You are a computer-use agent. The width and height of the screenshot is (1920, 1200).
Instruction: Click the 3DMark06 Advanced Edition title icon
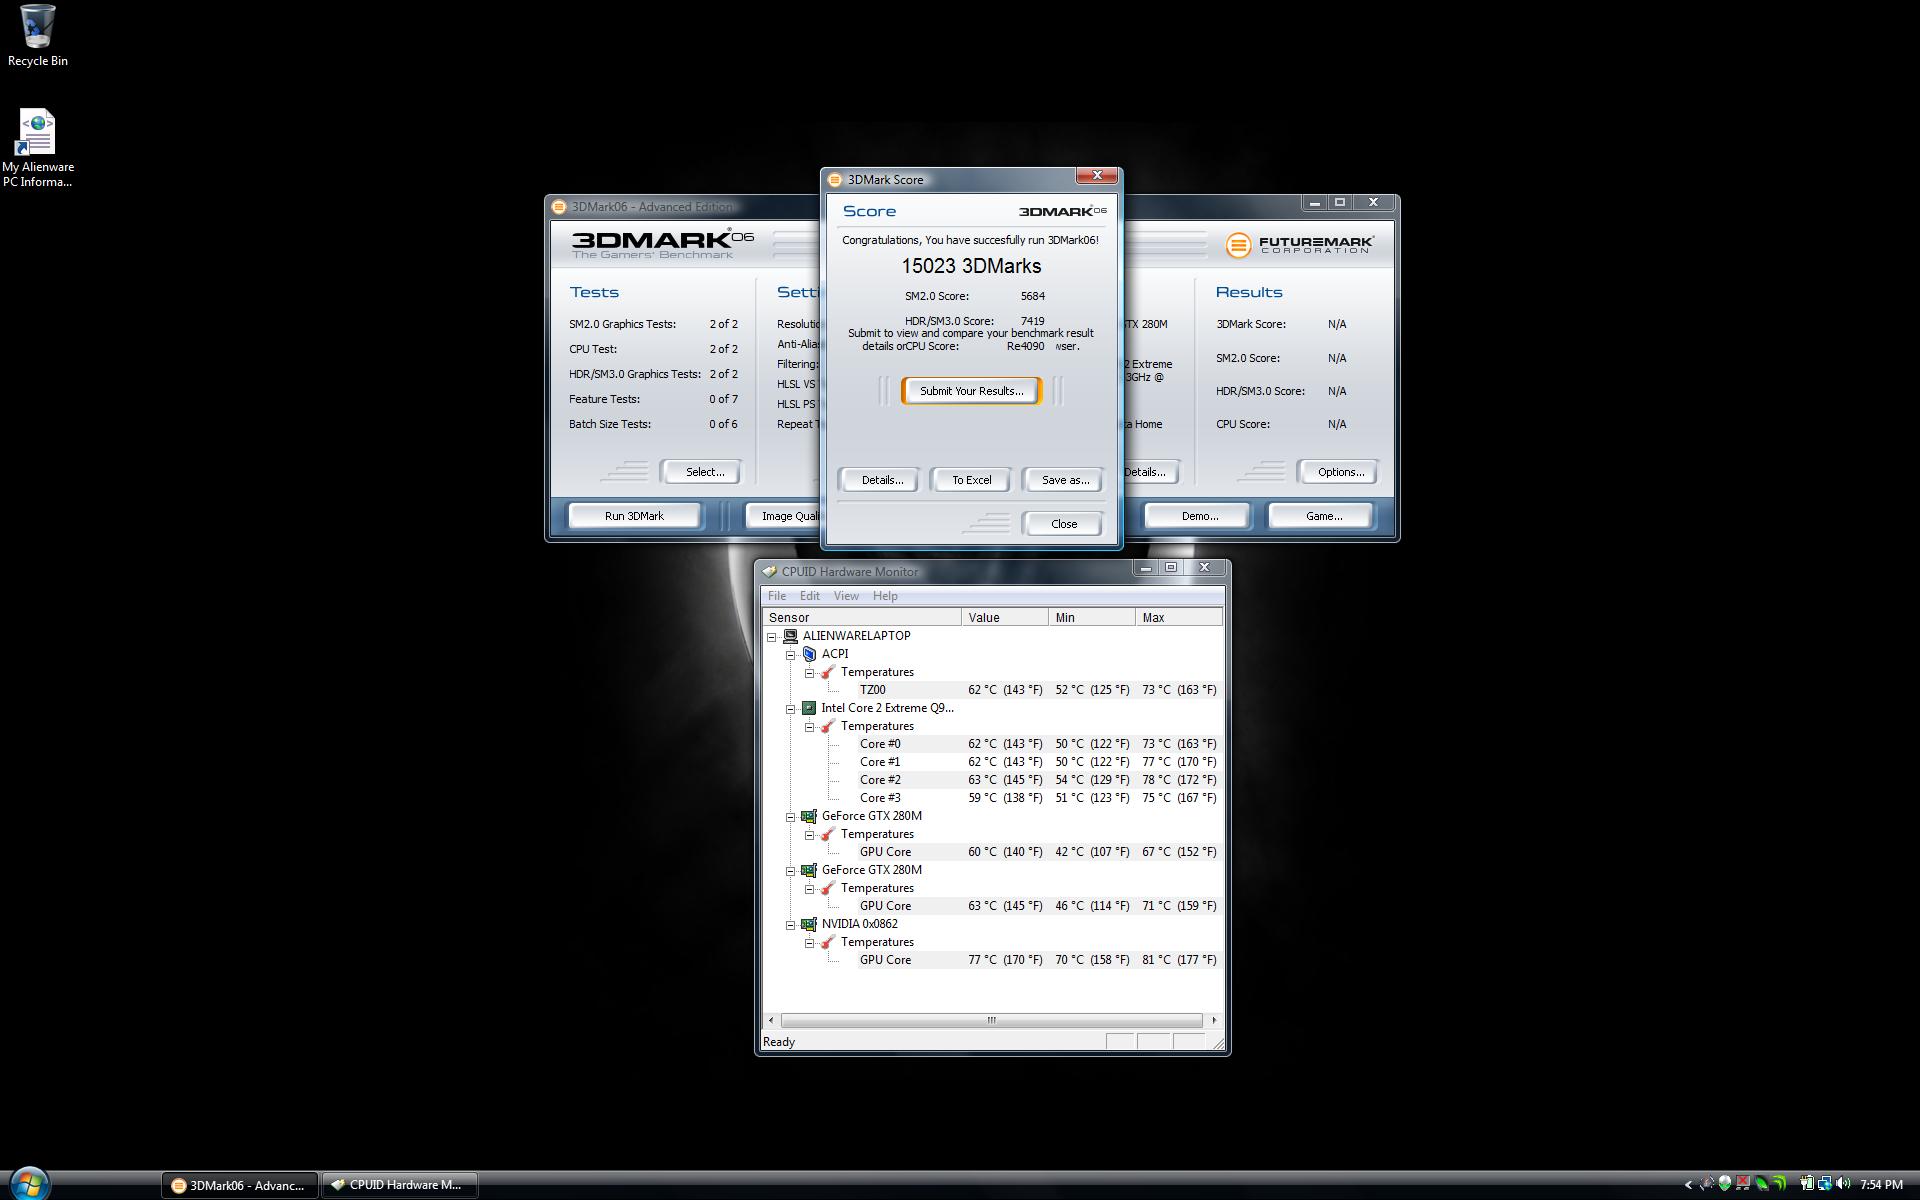559,207
